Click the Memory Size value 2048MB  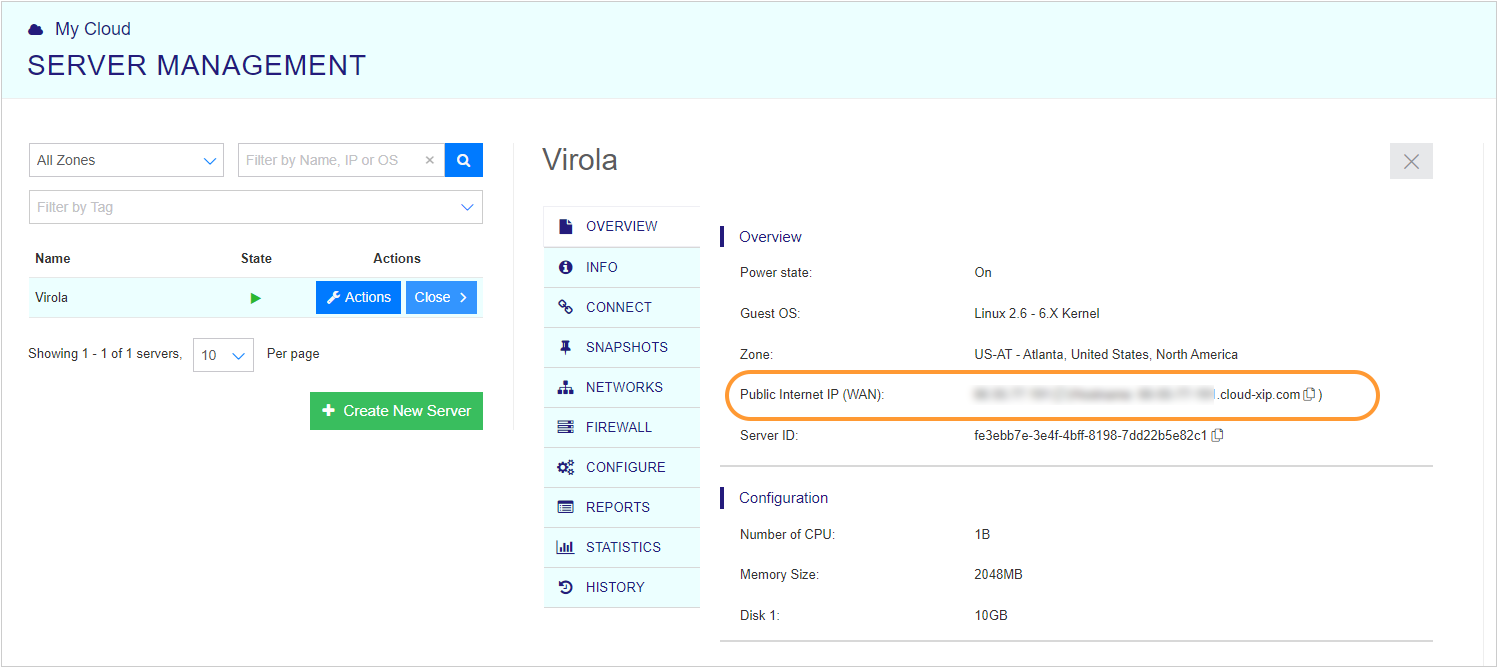pos(999,574)
